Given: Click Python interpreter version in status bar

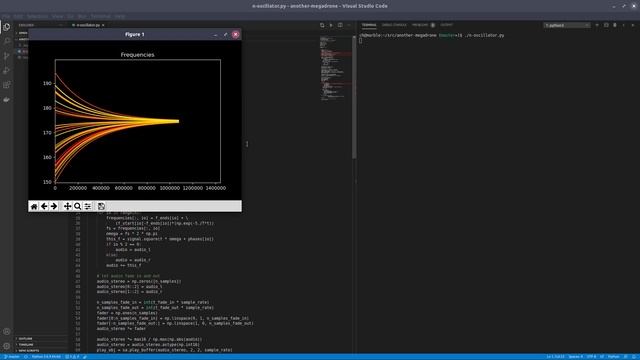Looking at the screenshot, I should point(46,357).
